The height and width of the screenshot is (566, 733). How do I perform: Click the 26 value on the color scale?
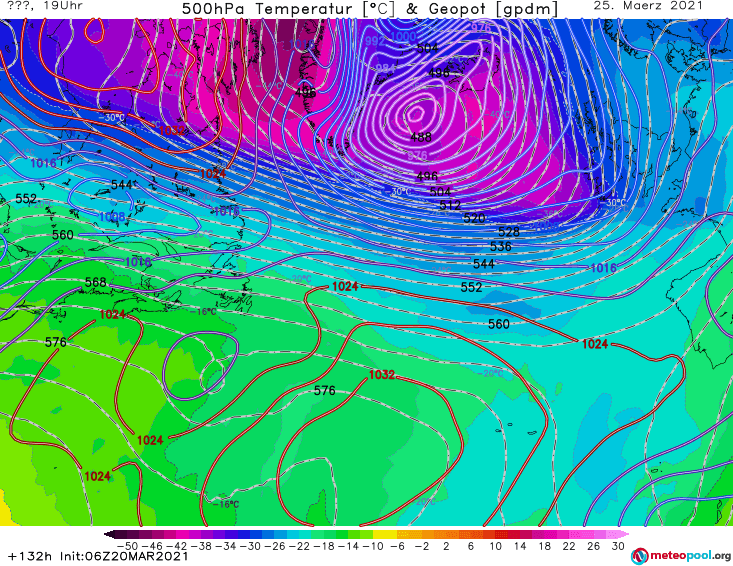coord(594,546)
